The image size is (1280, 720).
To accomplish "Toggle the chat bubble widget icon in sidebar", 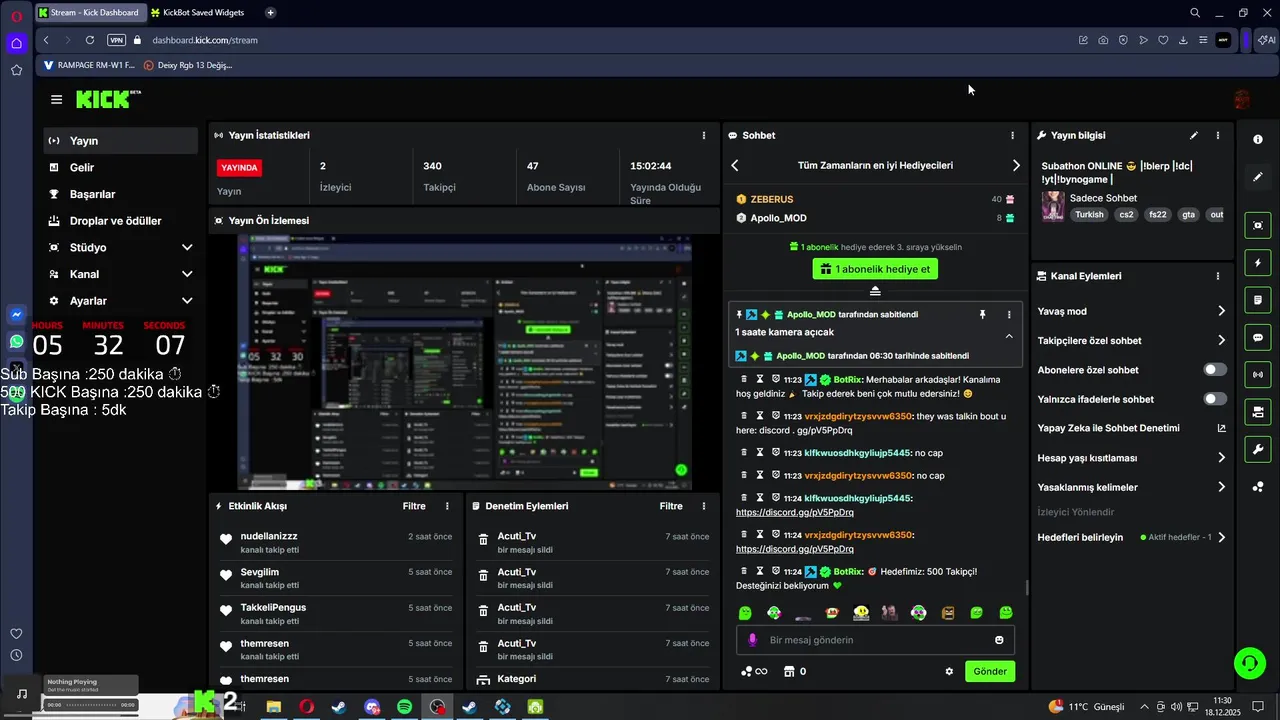I will point(1258,338).
